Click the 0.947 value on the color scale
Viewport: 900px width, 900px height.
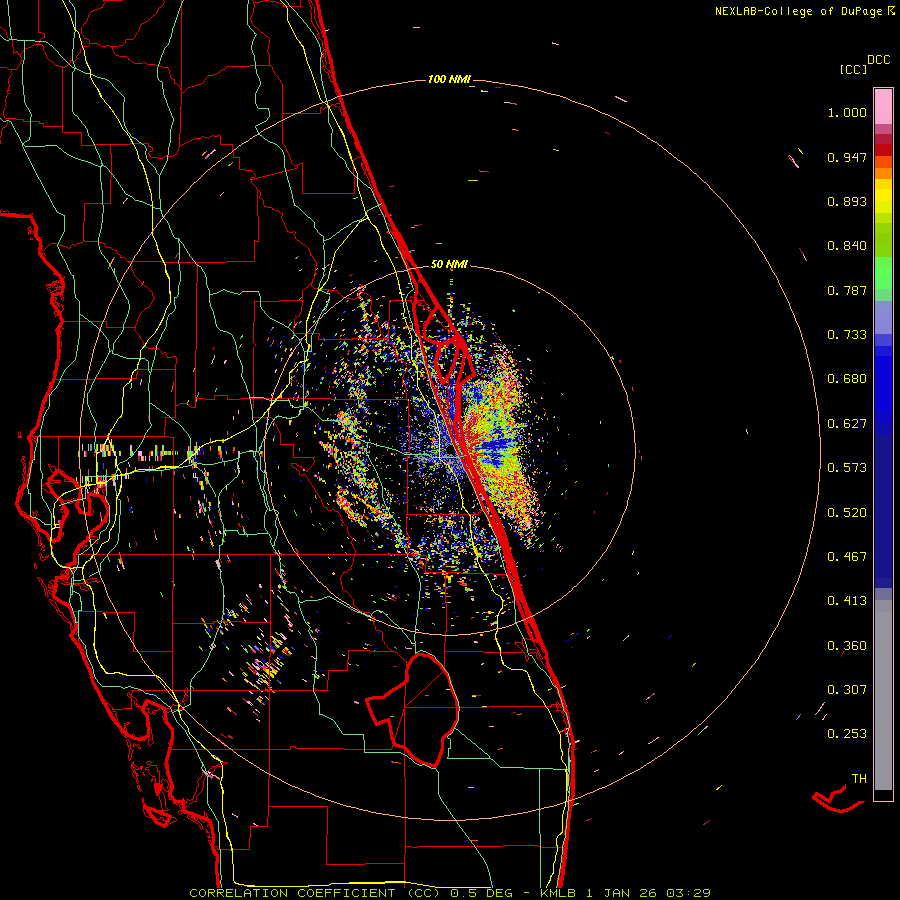coord(847,157)
